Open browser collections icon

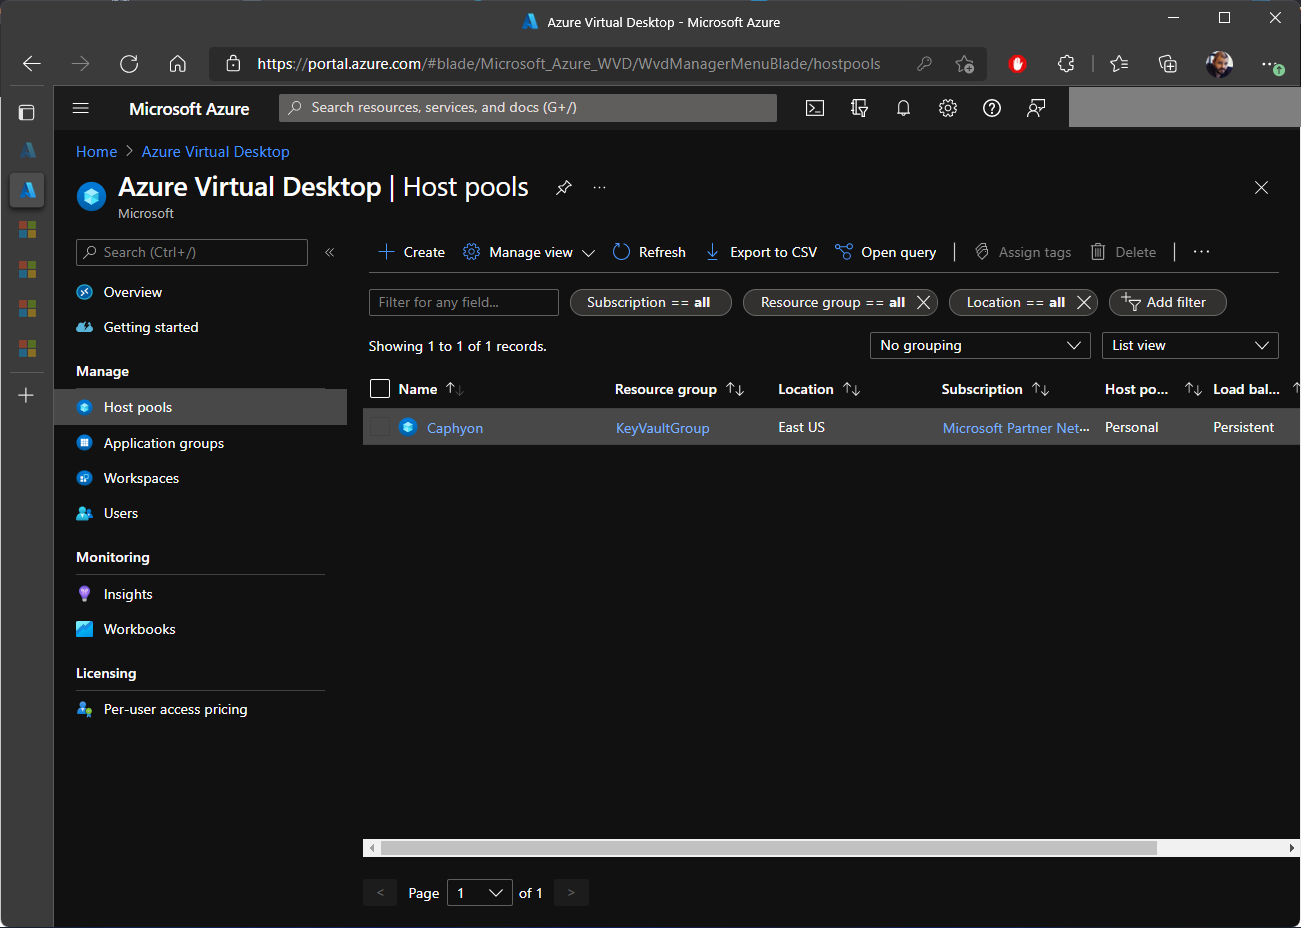tap(1167, 64)
